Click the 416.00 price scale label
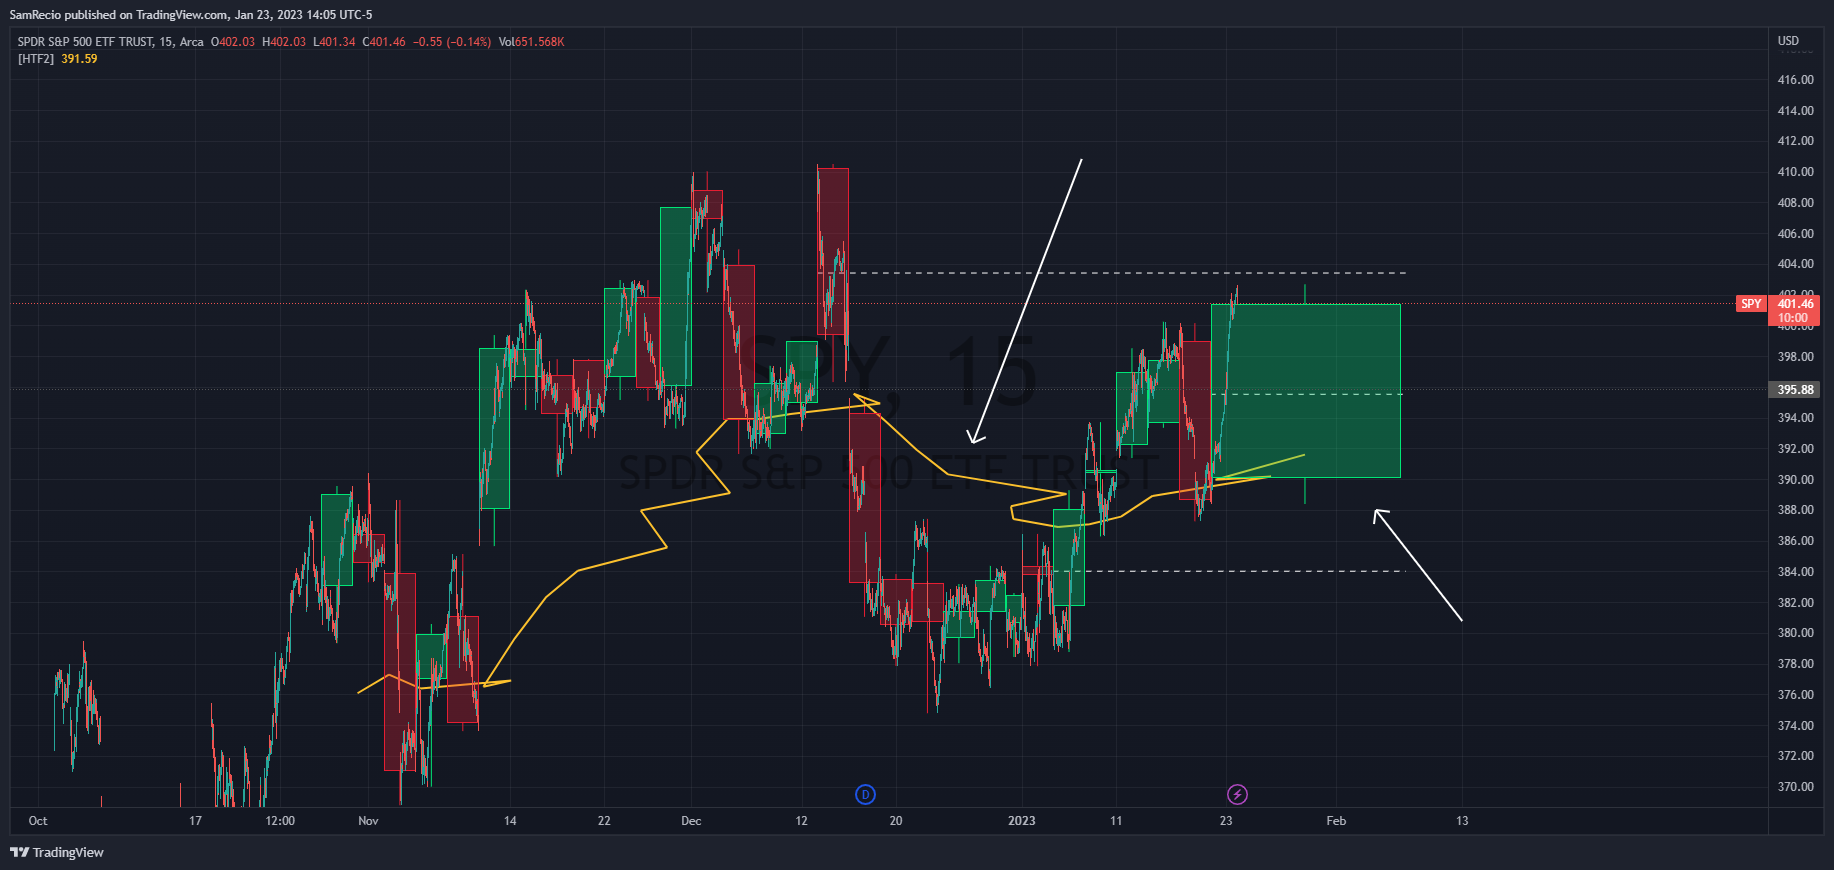 [1795, 80]
